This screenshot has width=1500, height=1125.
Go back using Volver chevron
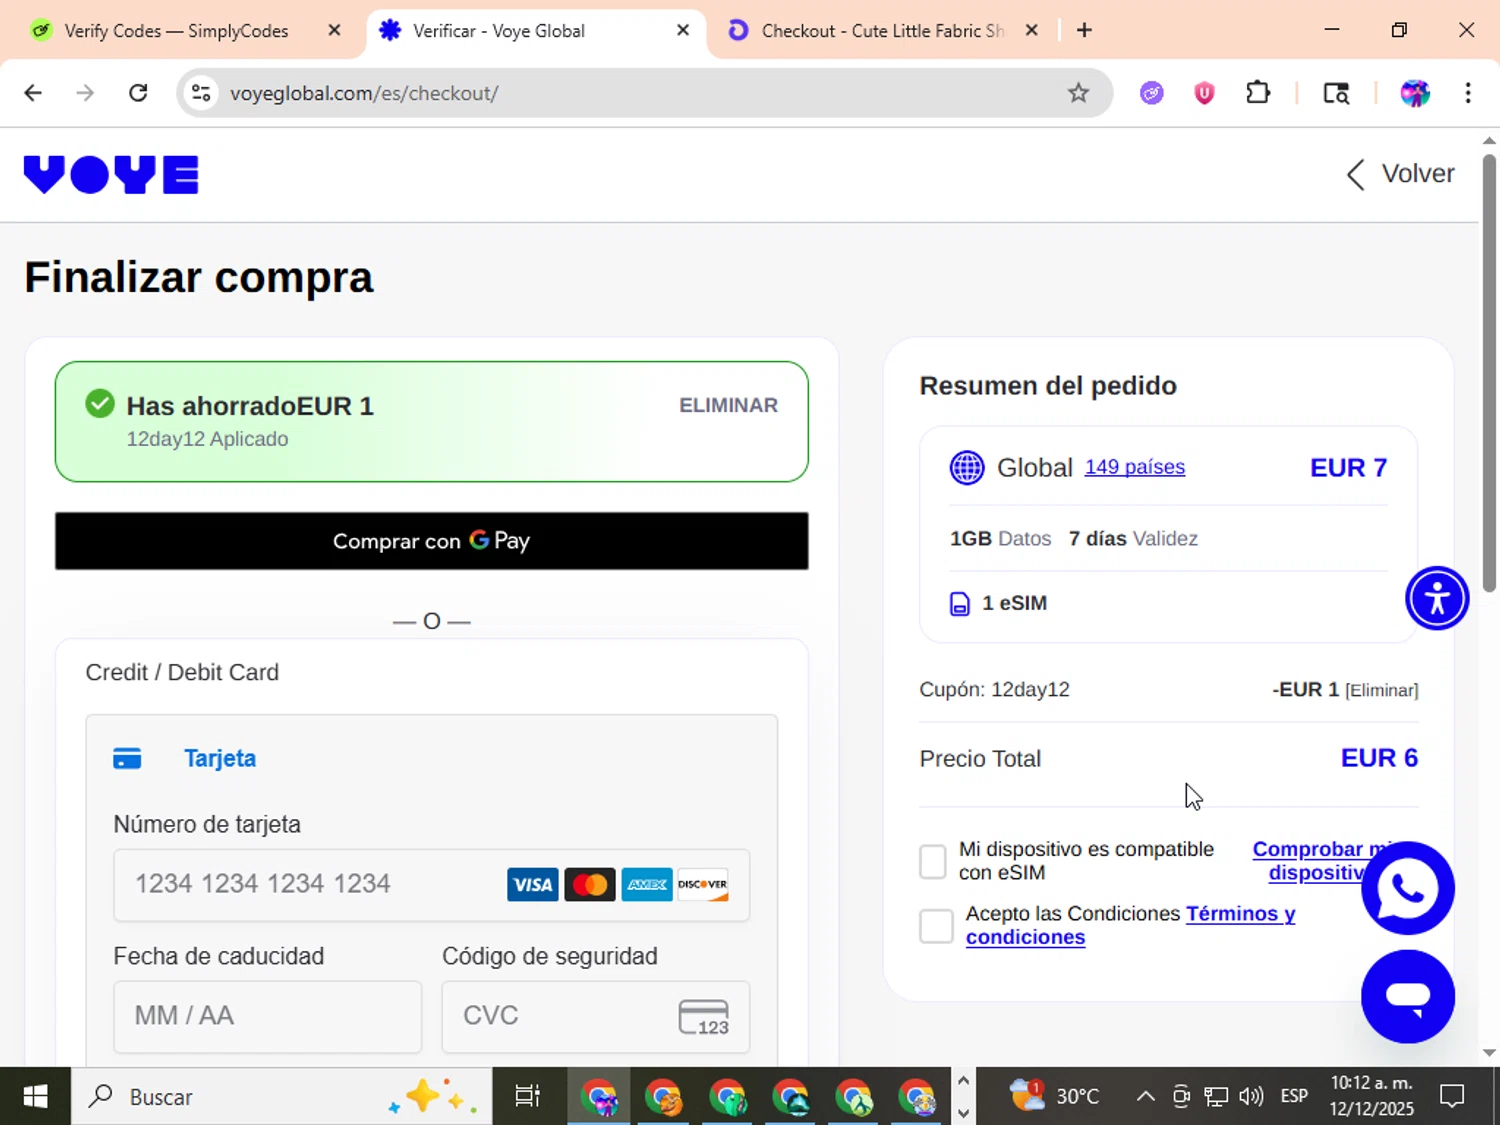point(1355,174)
